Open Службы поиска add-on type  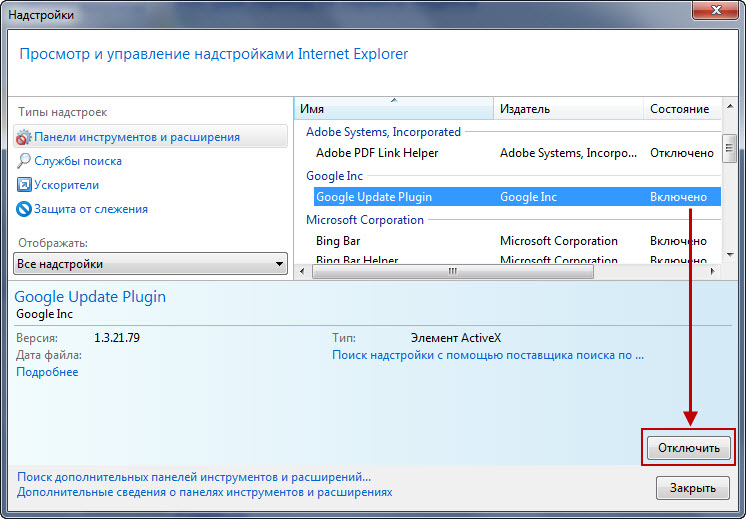tap(78, 161)
